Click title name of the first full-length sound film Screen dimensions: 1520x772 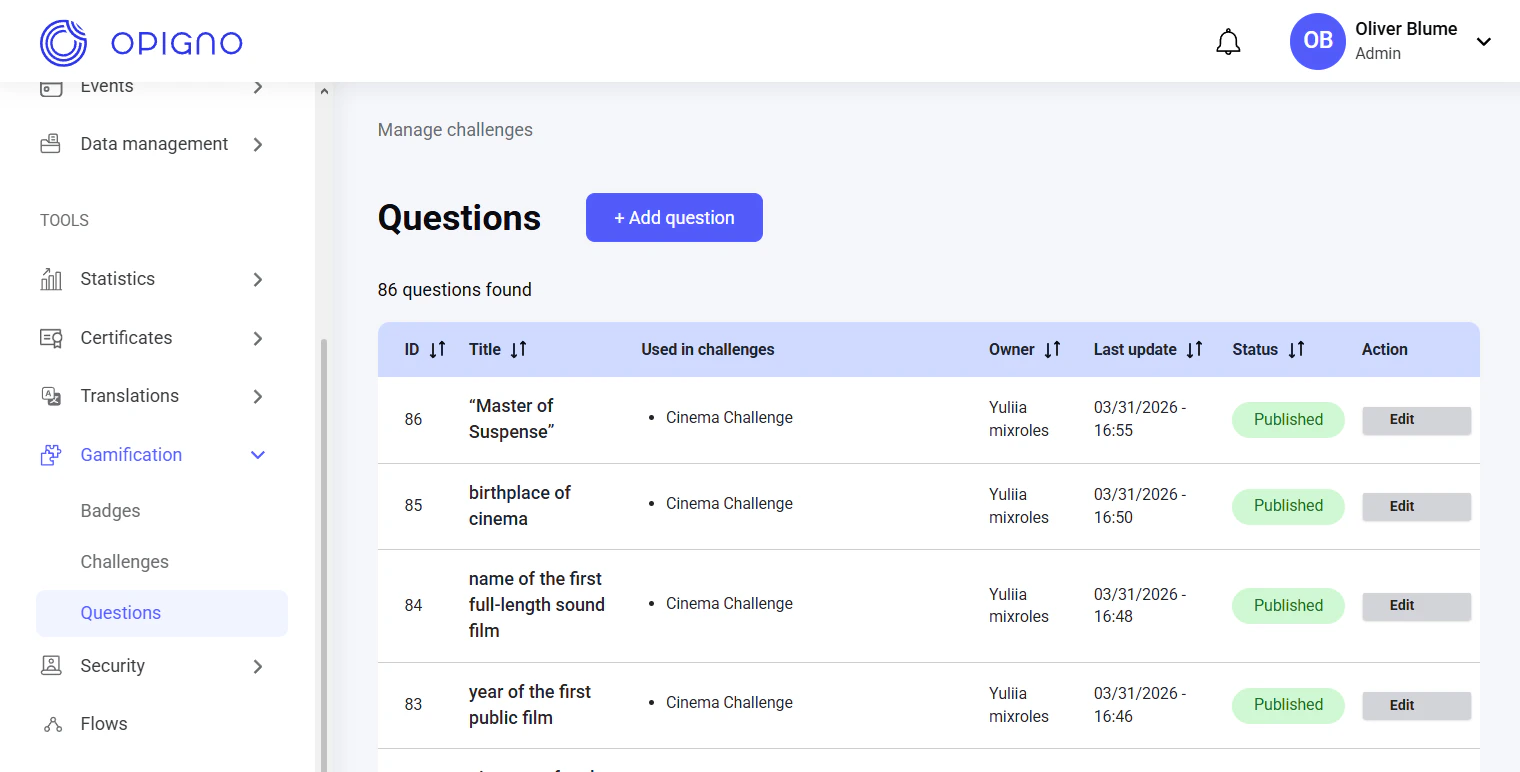(x=537, y=605)
